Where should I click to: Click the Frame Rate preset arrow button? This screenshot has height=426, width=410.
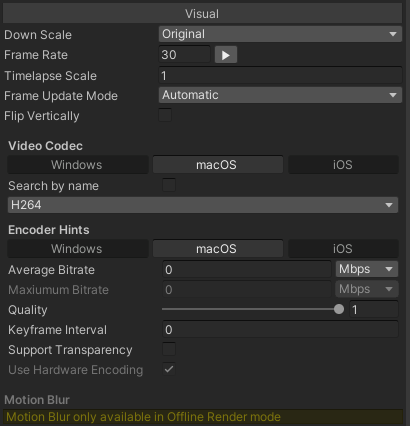[226, 55]
